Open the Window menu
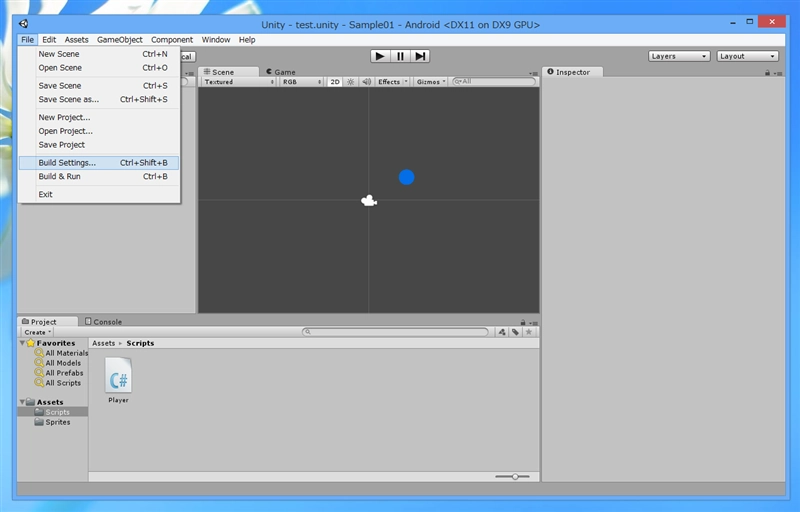This screenshot has height=512, width=800. [216, 40]
